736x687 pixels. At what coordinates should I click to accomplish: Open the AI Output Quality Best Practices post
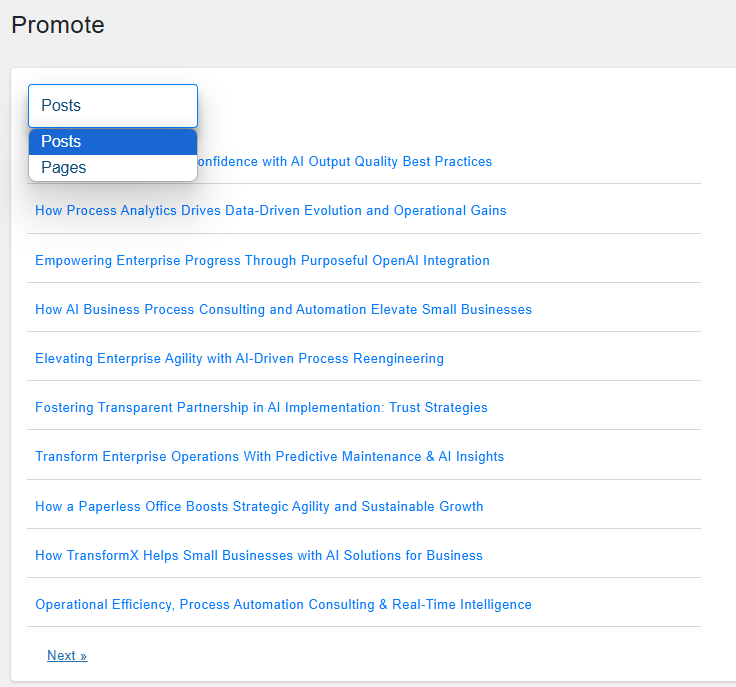point(345,161)
